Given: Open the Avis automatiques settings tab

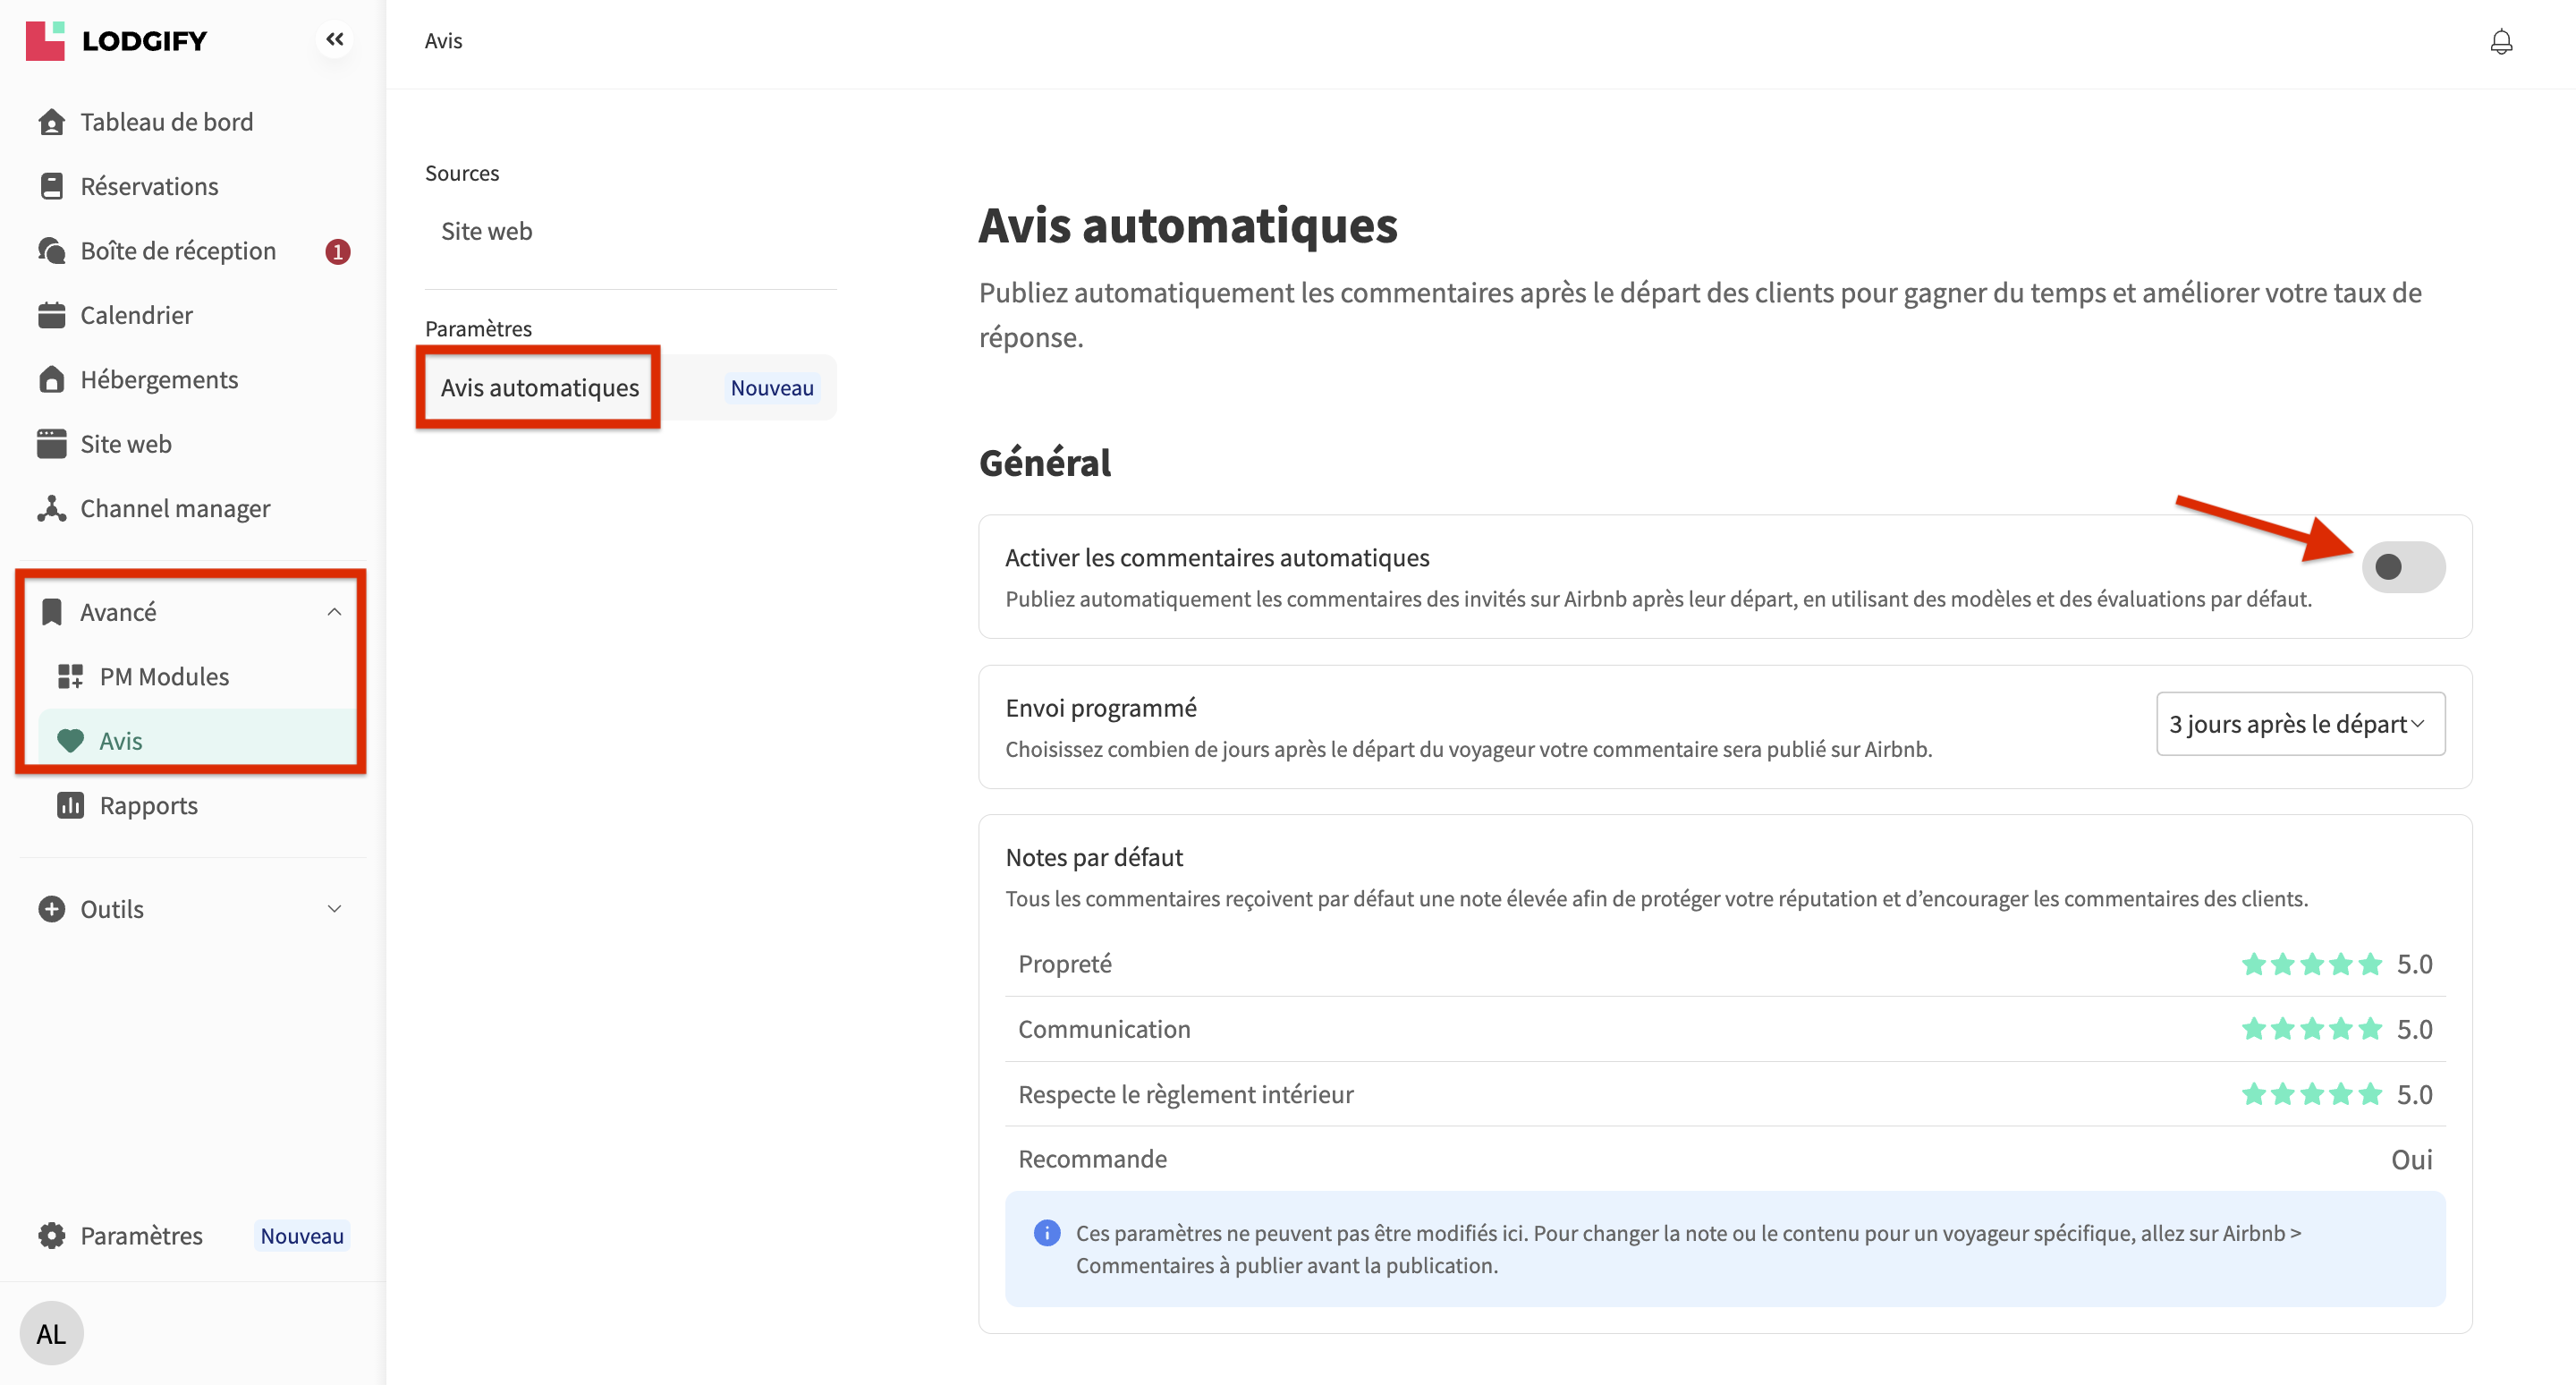Looking at the screenshot, I should 539,388.
